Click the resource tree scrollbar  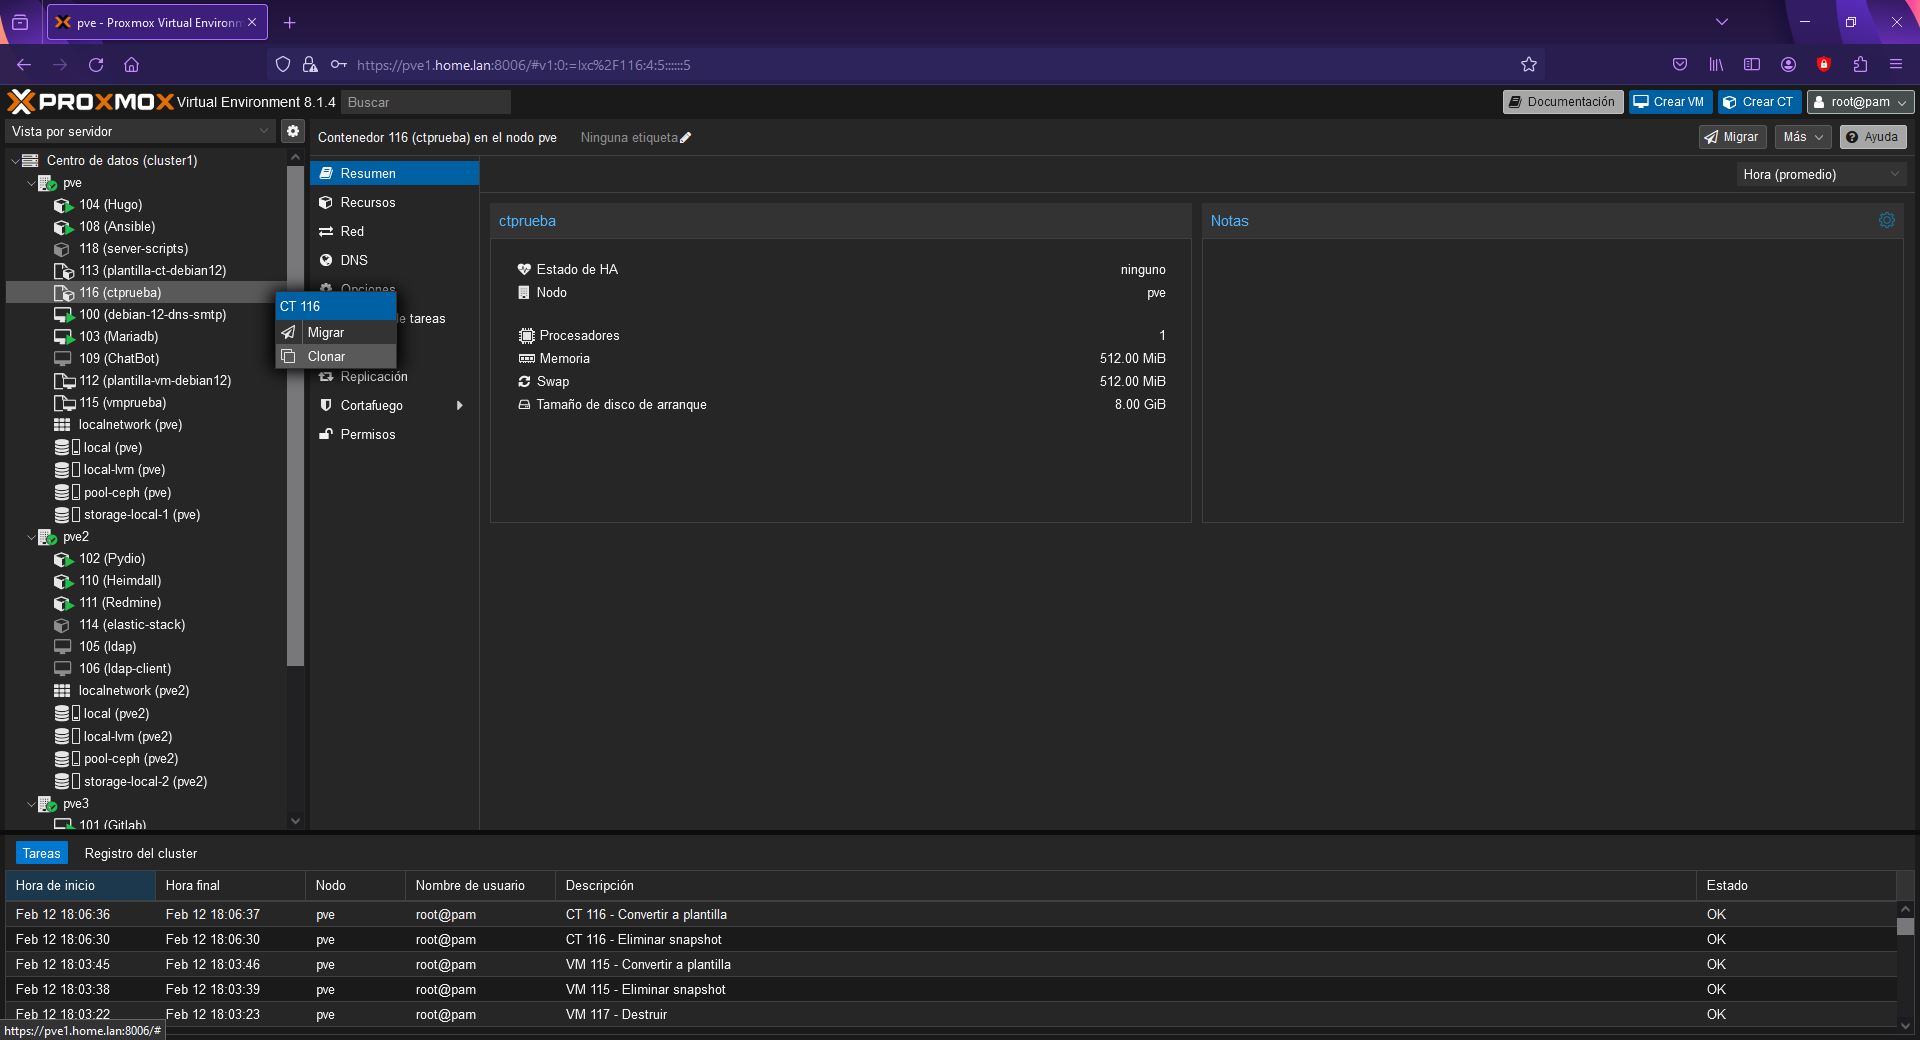[295, 415]
